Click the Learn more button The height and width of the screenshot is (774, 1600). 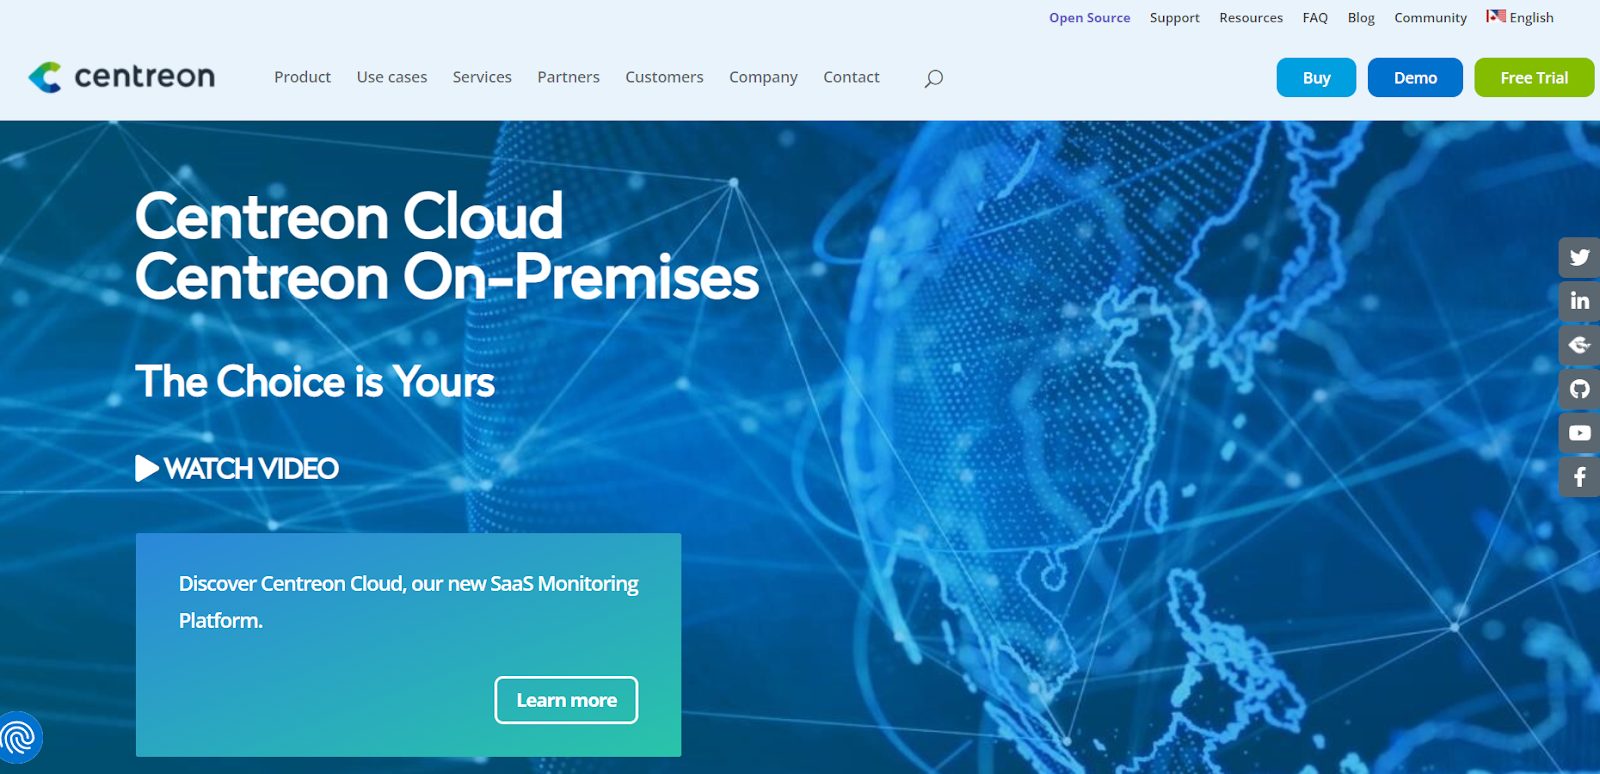(x=566, y=700)
